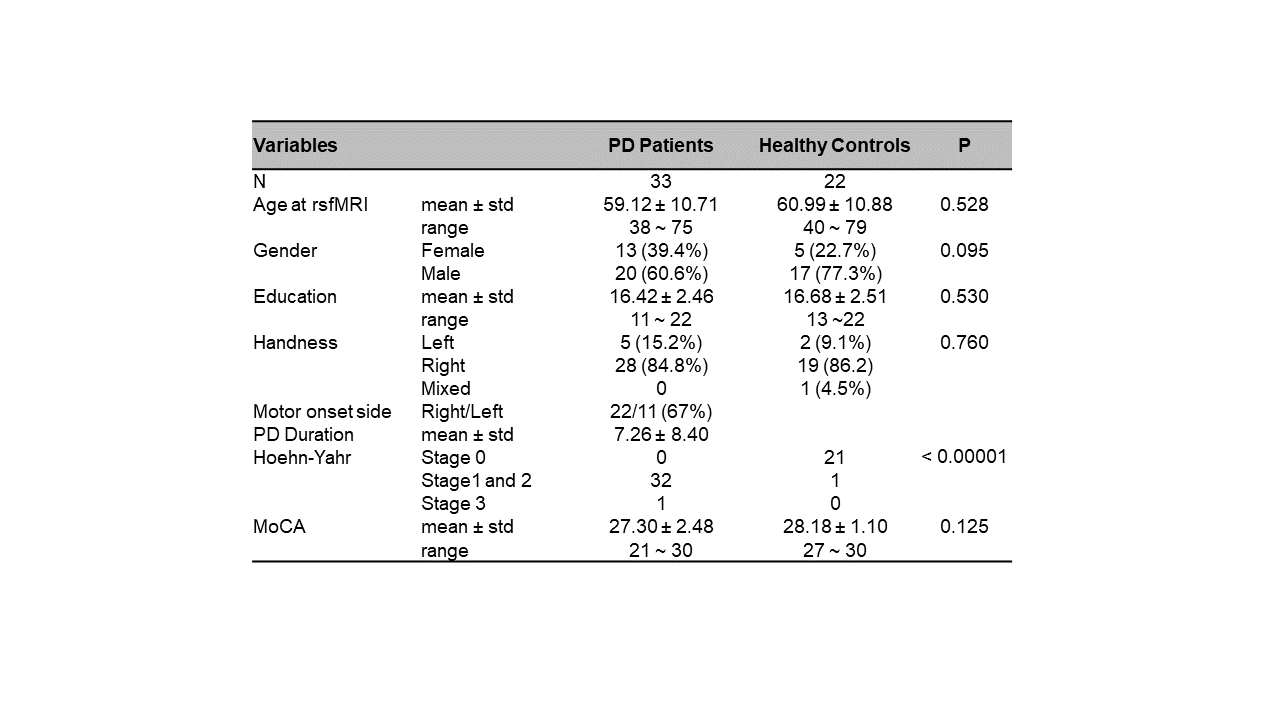Screen dimensions: 1280x720
Task: Click the Variables column header
Action: 295,146
